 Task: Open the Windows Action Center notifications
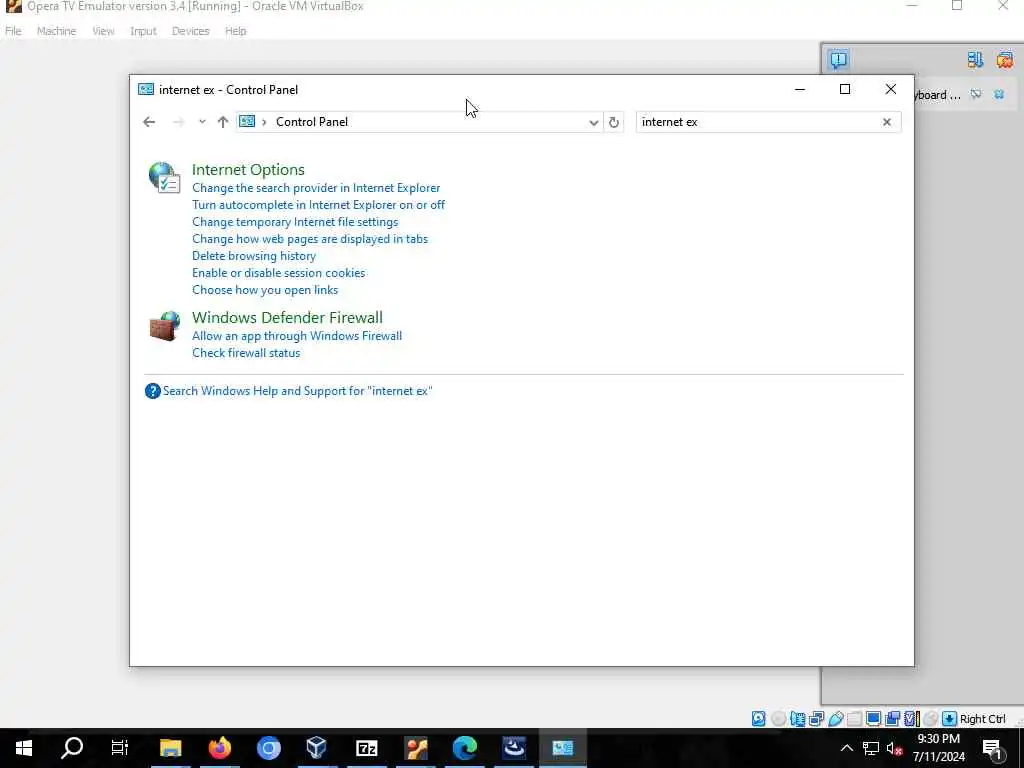993,748
